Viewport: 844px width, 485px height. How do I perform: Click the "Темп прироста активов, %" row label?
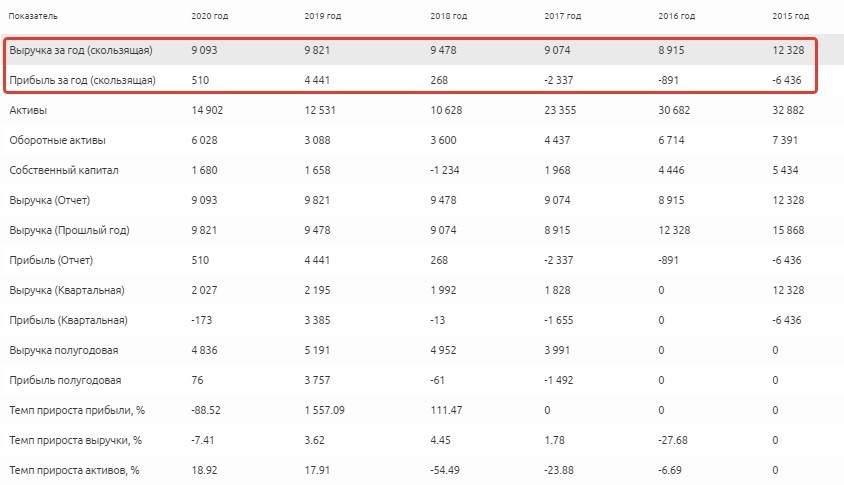coord(74,470)
